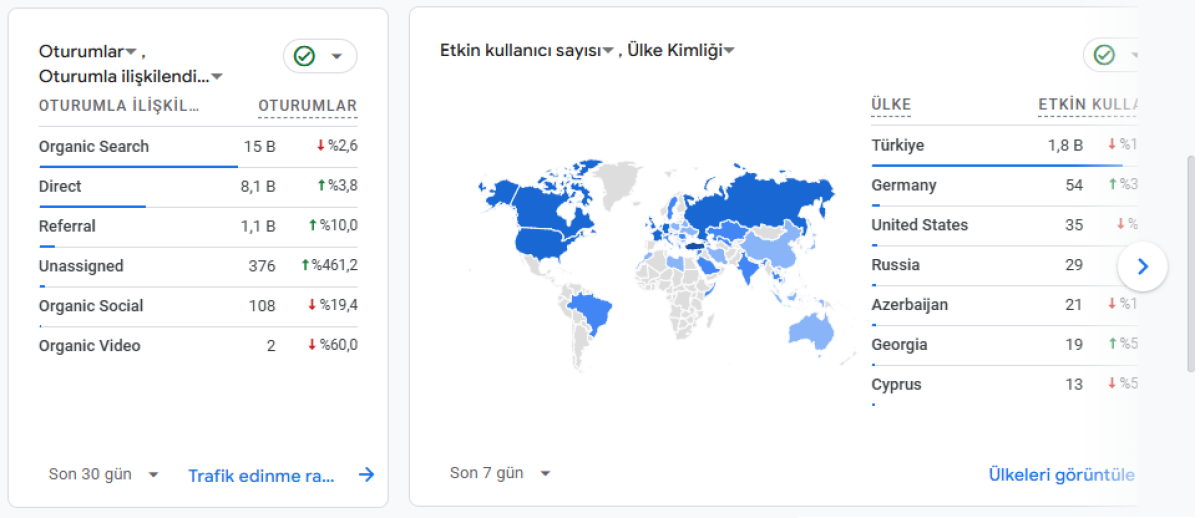Viewport: 1200px width, 518px height.
Task: Open dropdown arrow beside sessions card checkmark
Action: (x=337, y=56)
